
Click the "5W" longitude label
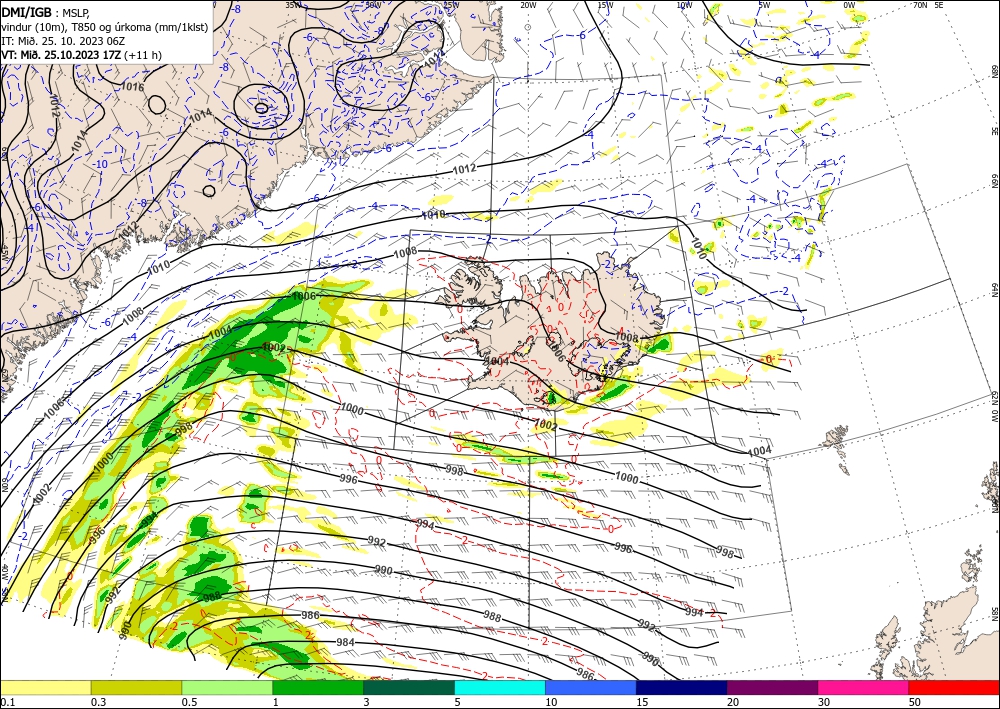[x=764, y=5]
